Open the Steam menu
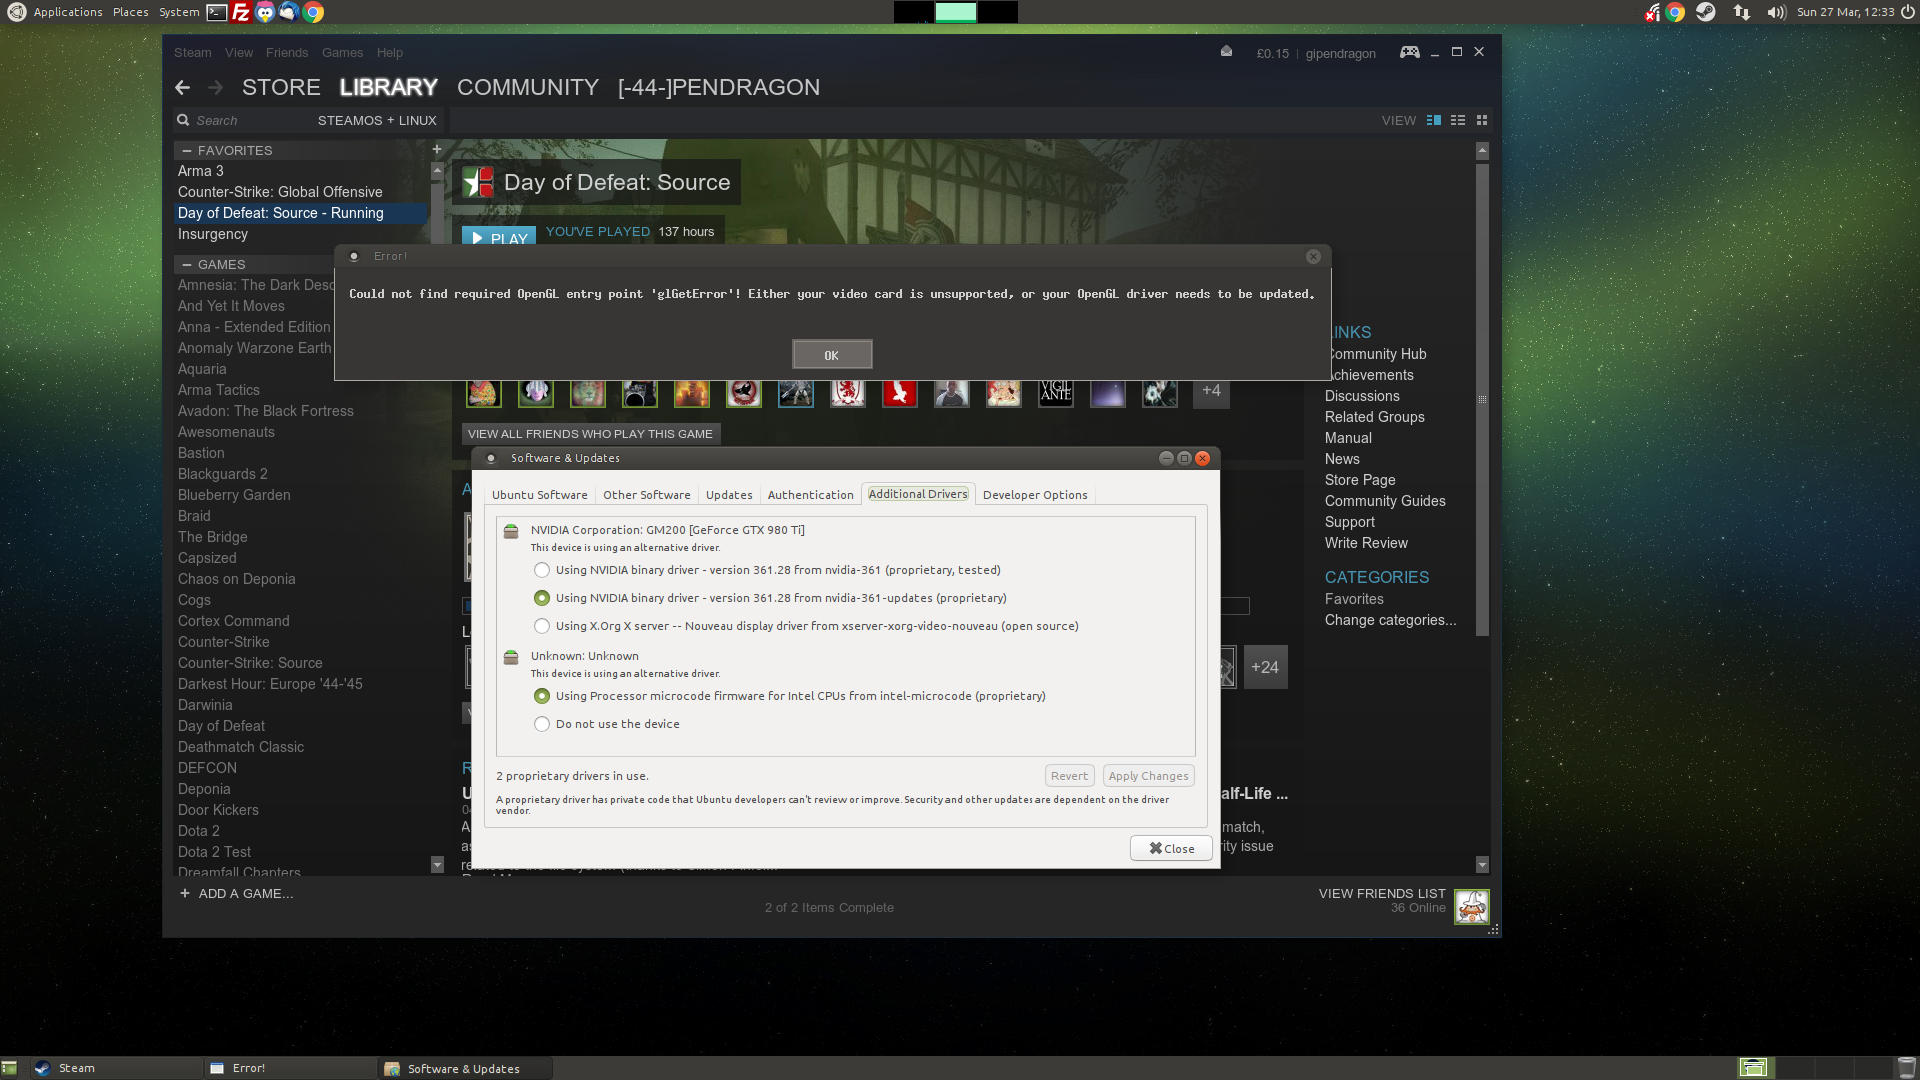This screenshot has width=1920, height=1080. coord(193,52)
